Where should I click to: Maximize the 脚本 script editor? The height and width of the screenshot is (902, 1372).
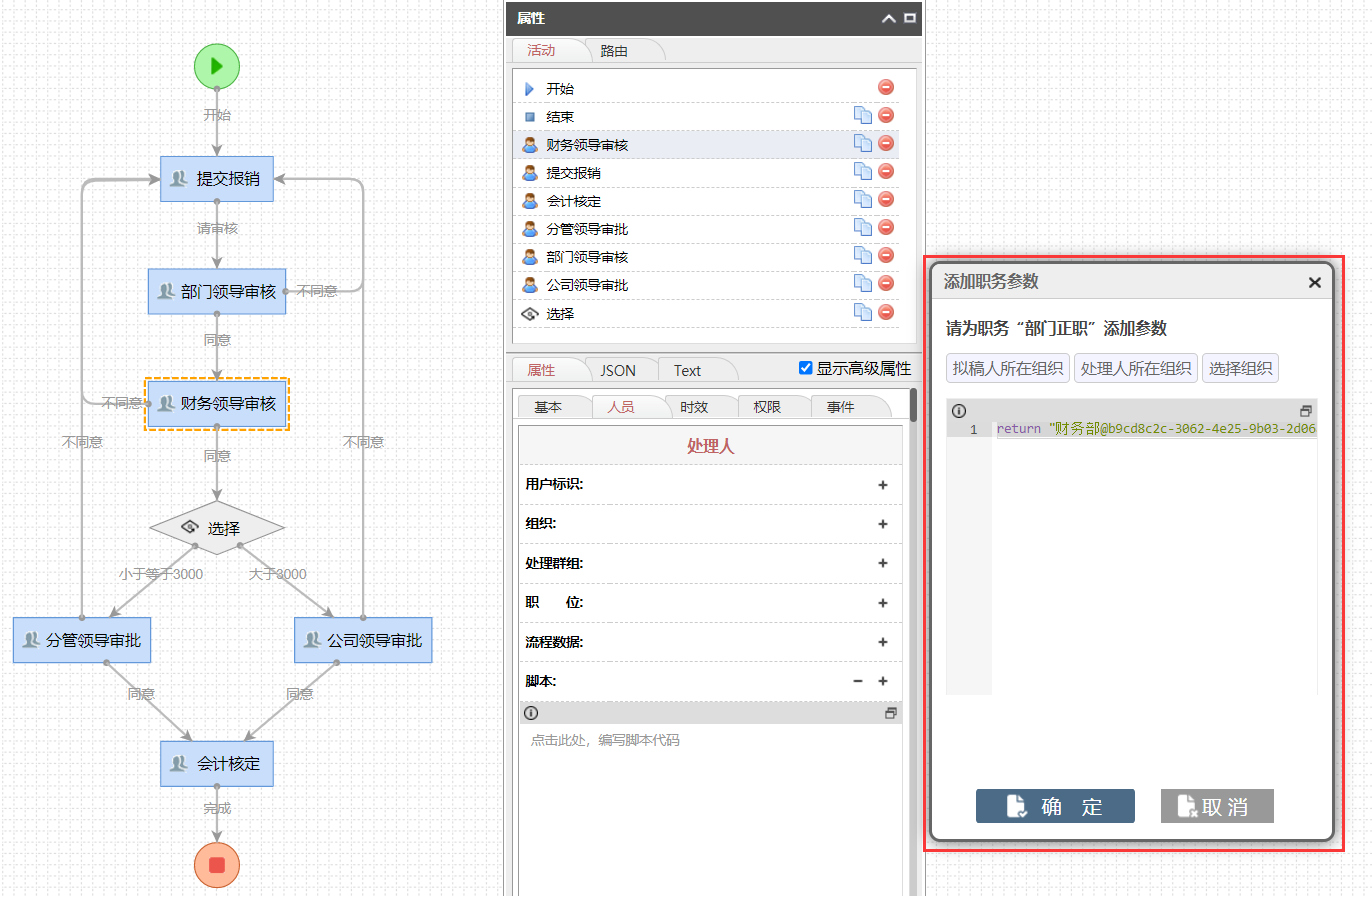890,713
